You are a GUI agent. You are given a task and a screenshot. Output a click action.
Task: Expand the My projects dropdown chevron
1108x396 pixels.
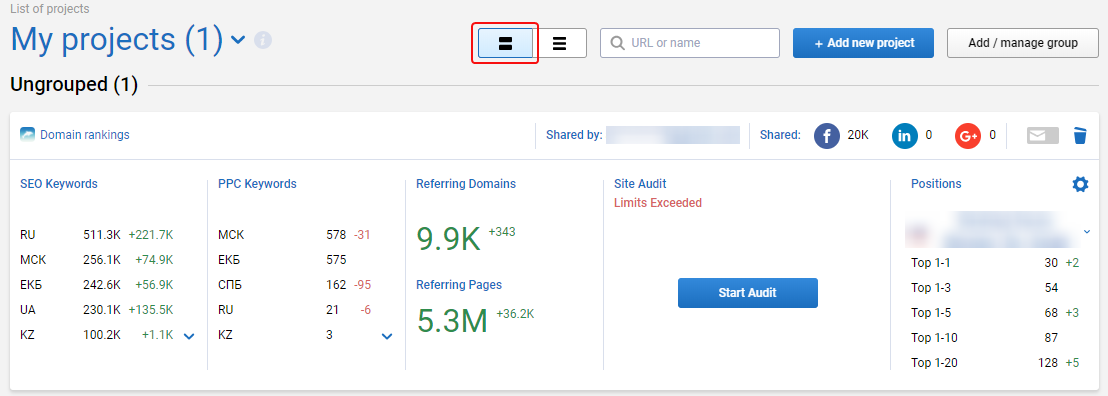238,40
